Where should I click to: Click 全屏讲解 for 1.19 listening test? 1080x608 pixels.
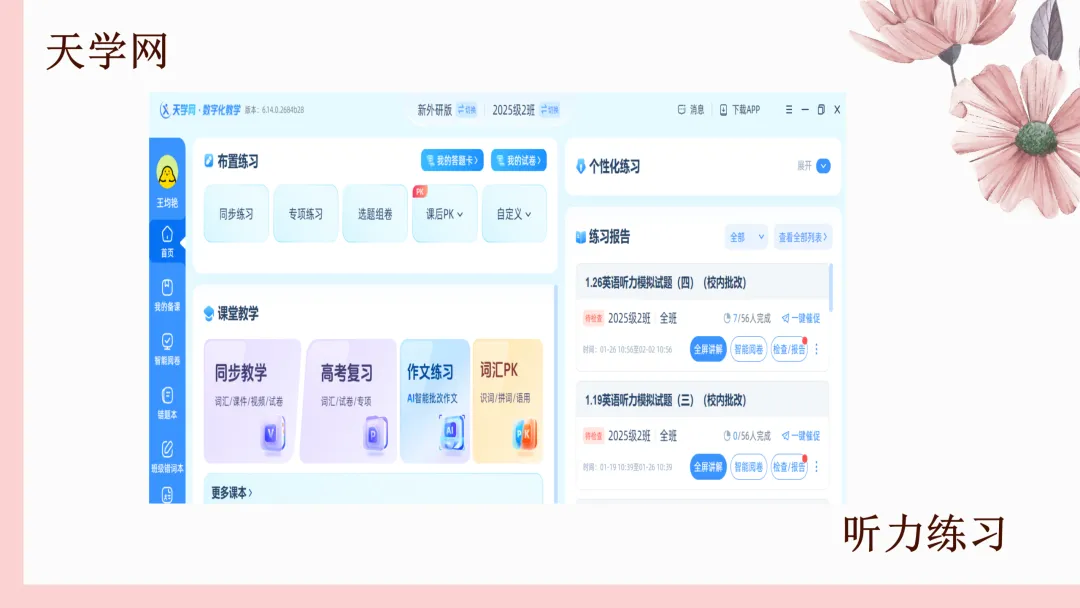(x=708, y=467)
